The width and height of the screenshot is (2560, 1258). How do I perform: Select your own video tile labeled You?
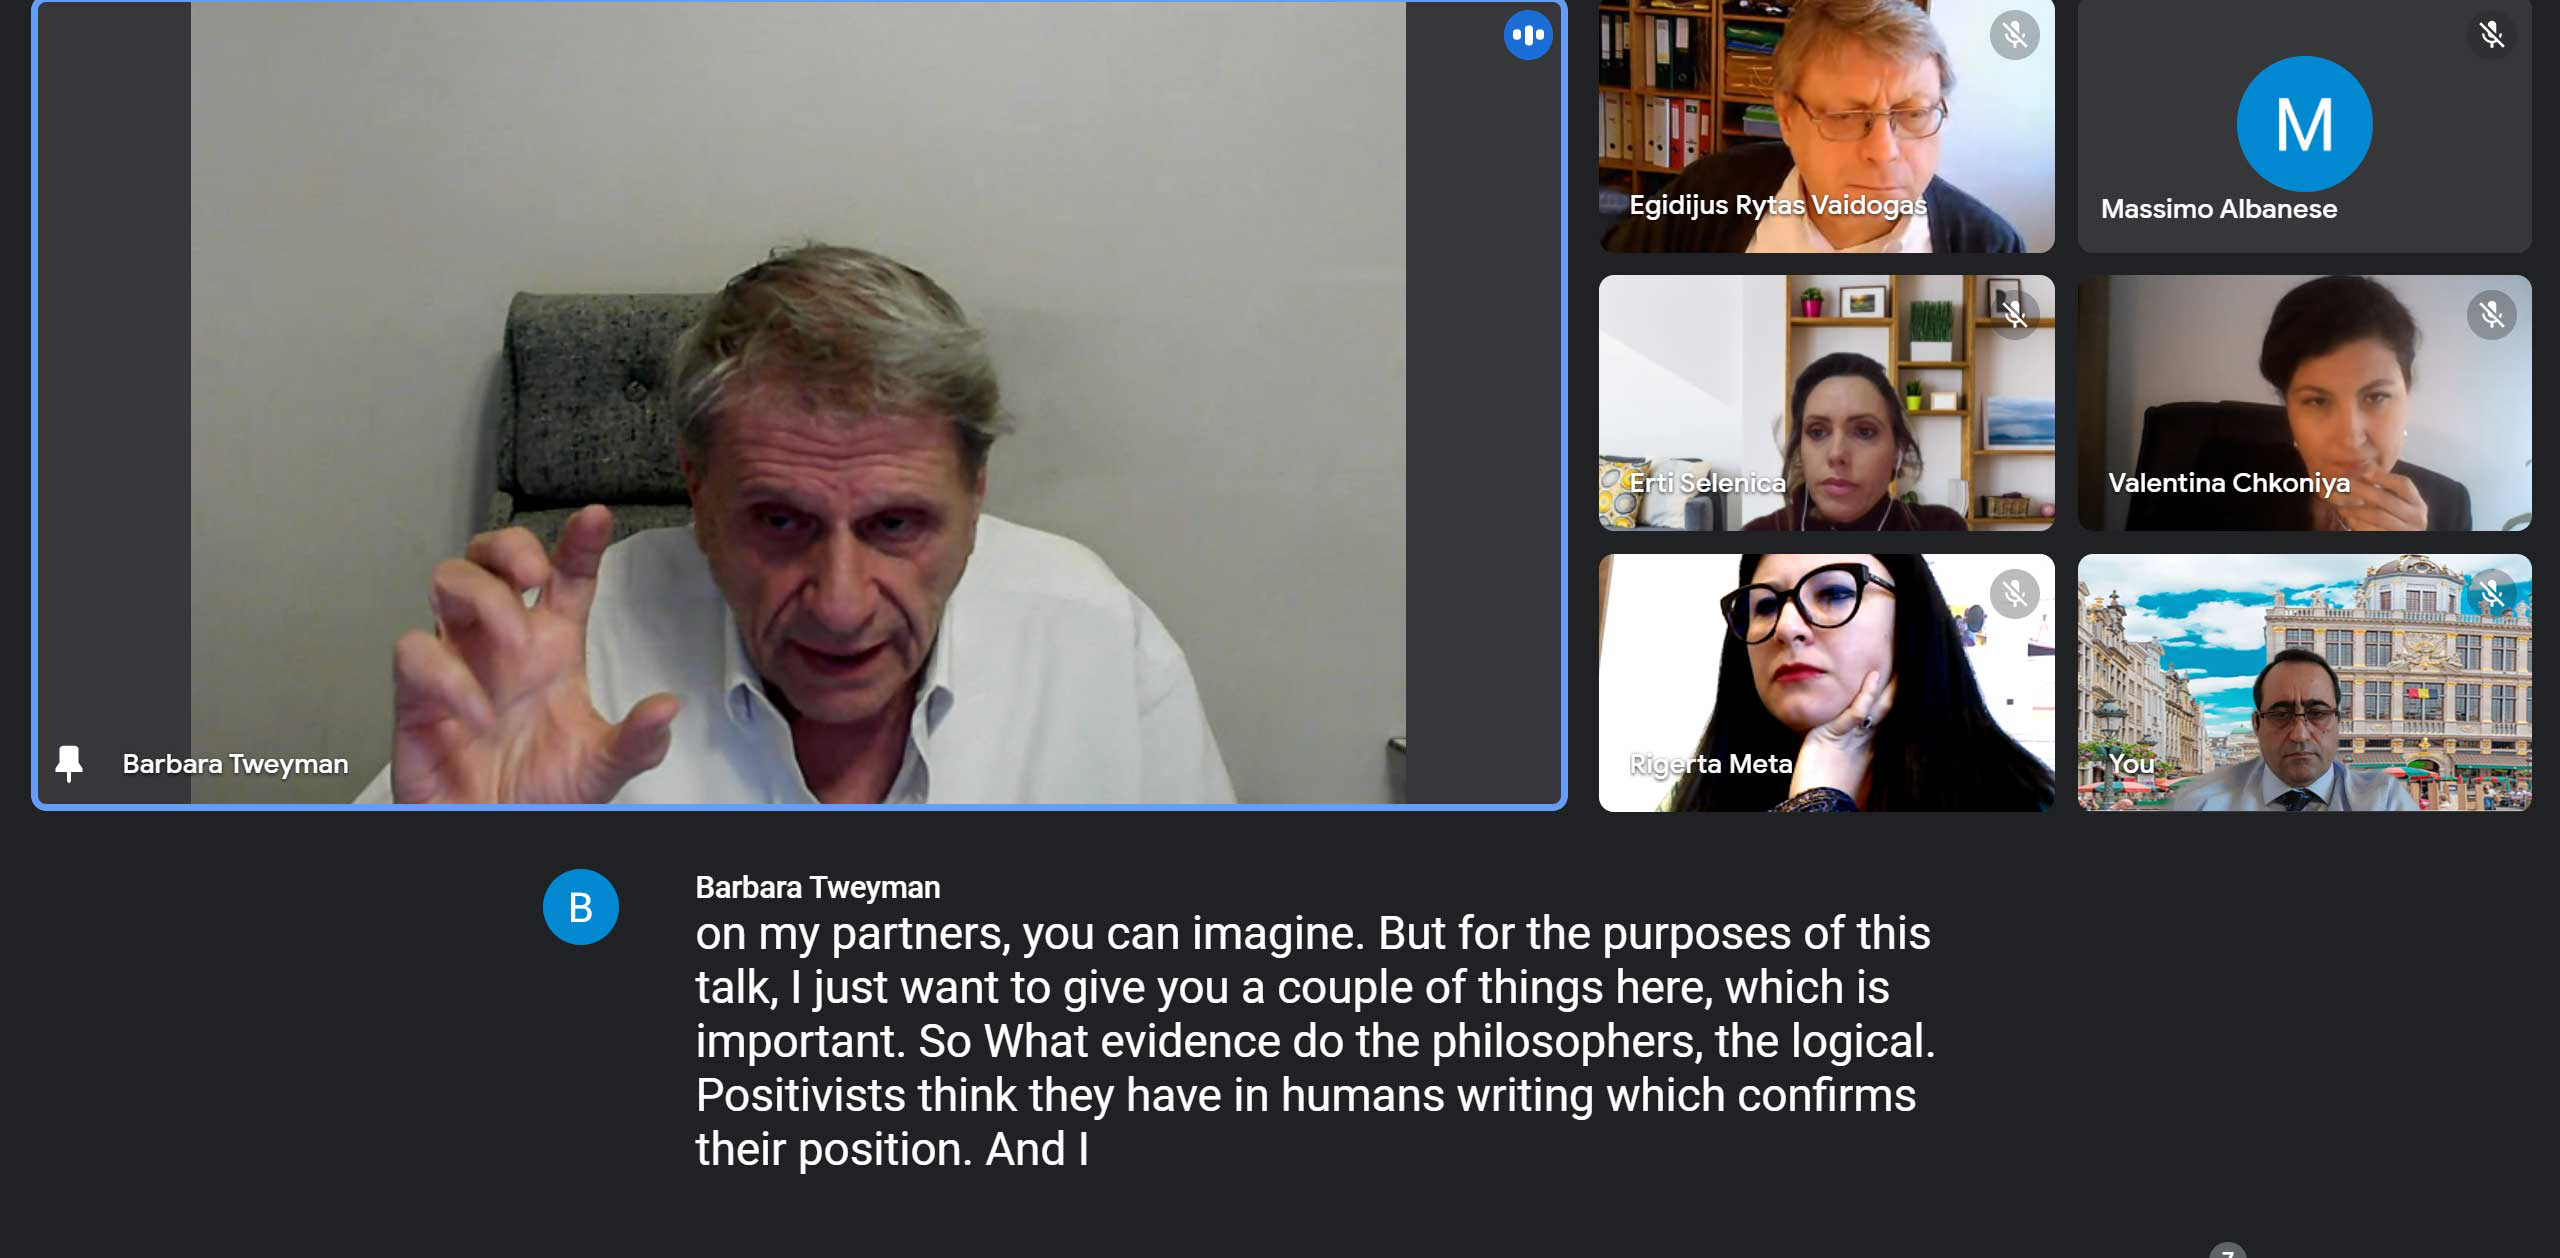[2304, 683]
